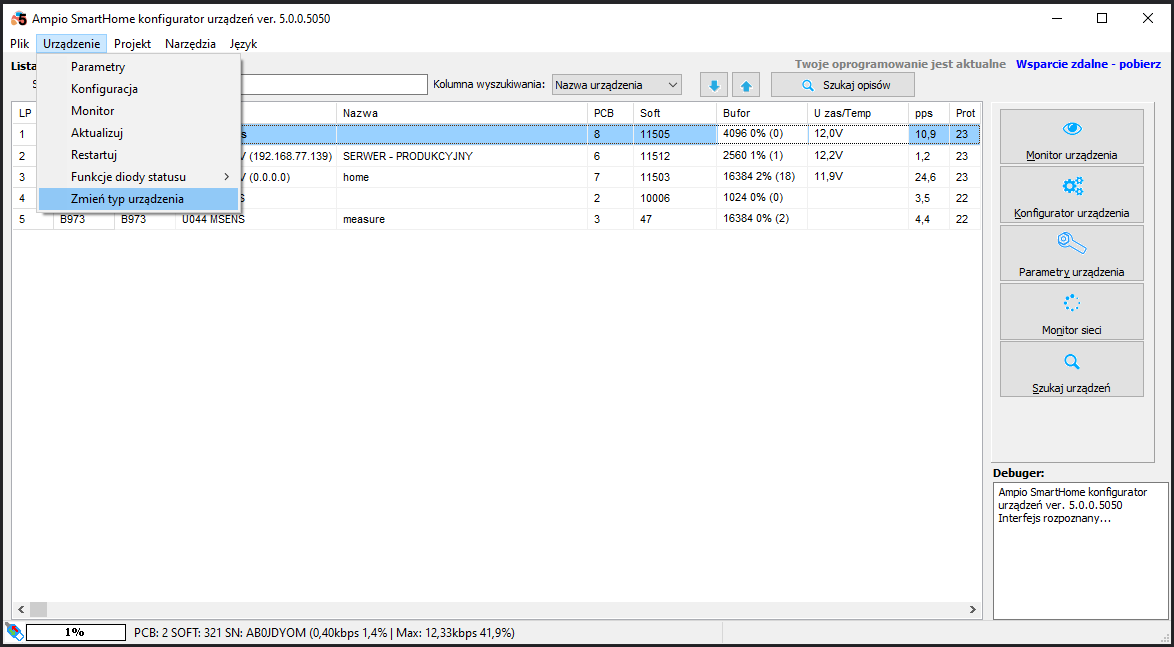Sort by the Nazwa column header
The height and width of the screenshot is (647, 1174).
pyautogui.click(x=461, y=112)
